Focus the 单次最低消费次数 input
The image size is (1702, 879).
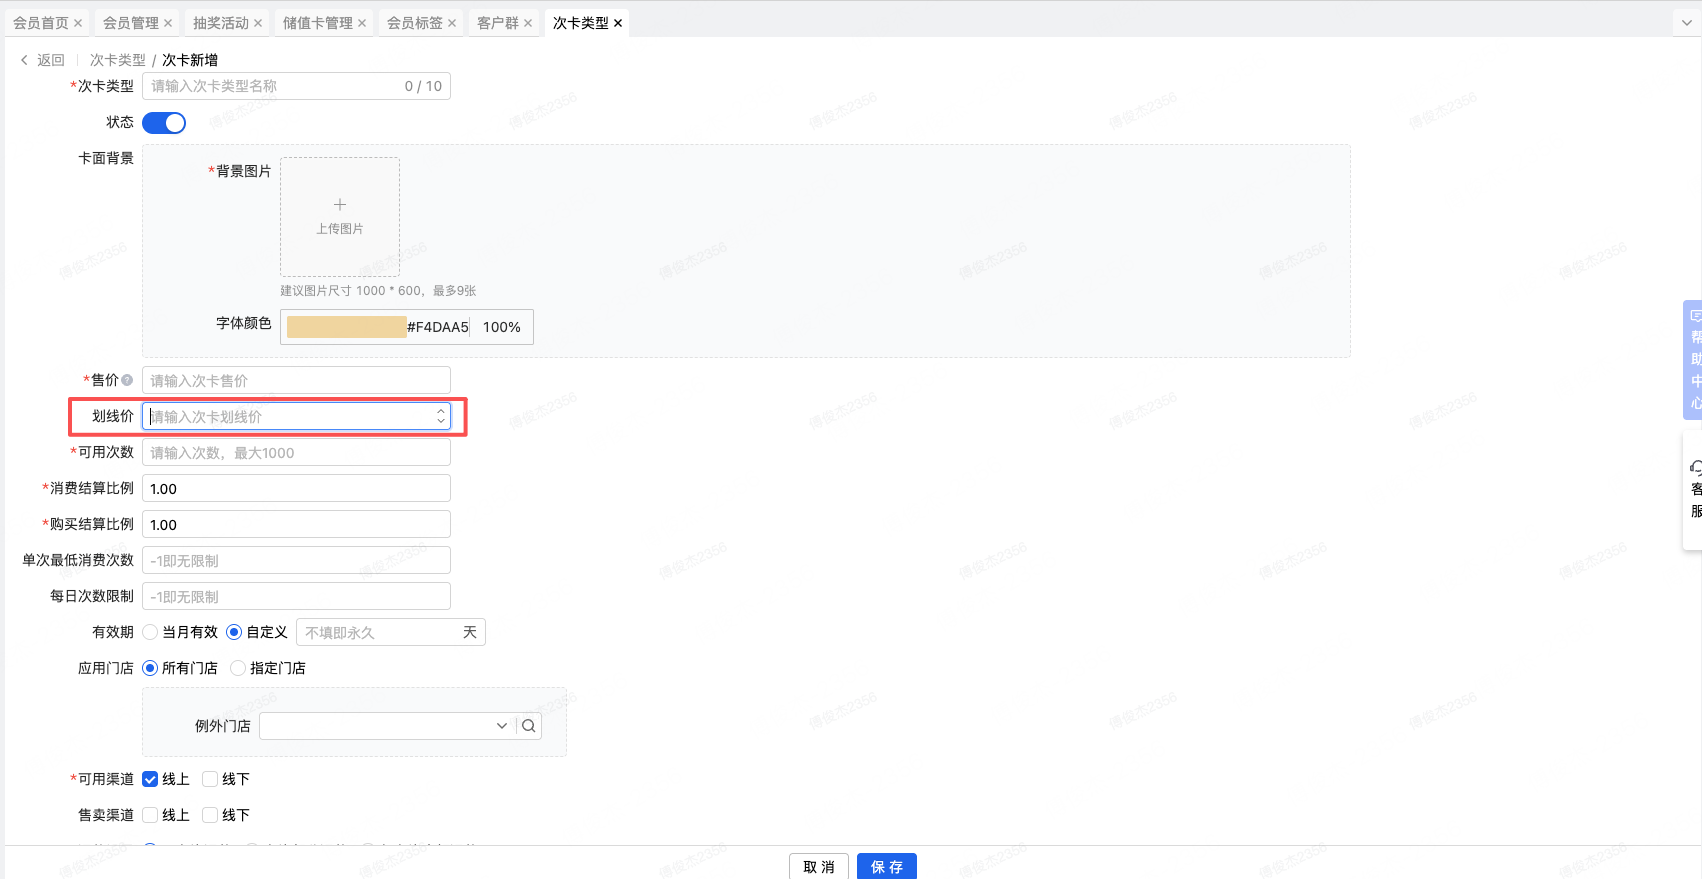pyautogui.click(x=296, y=560)
